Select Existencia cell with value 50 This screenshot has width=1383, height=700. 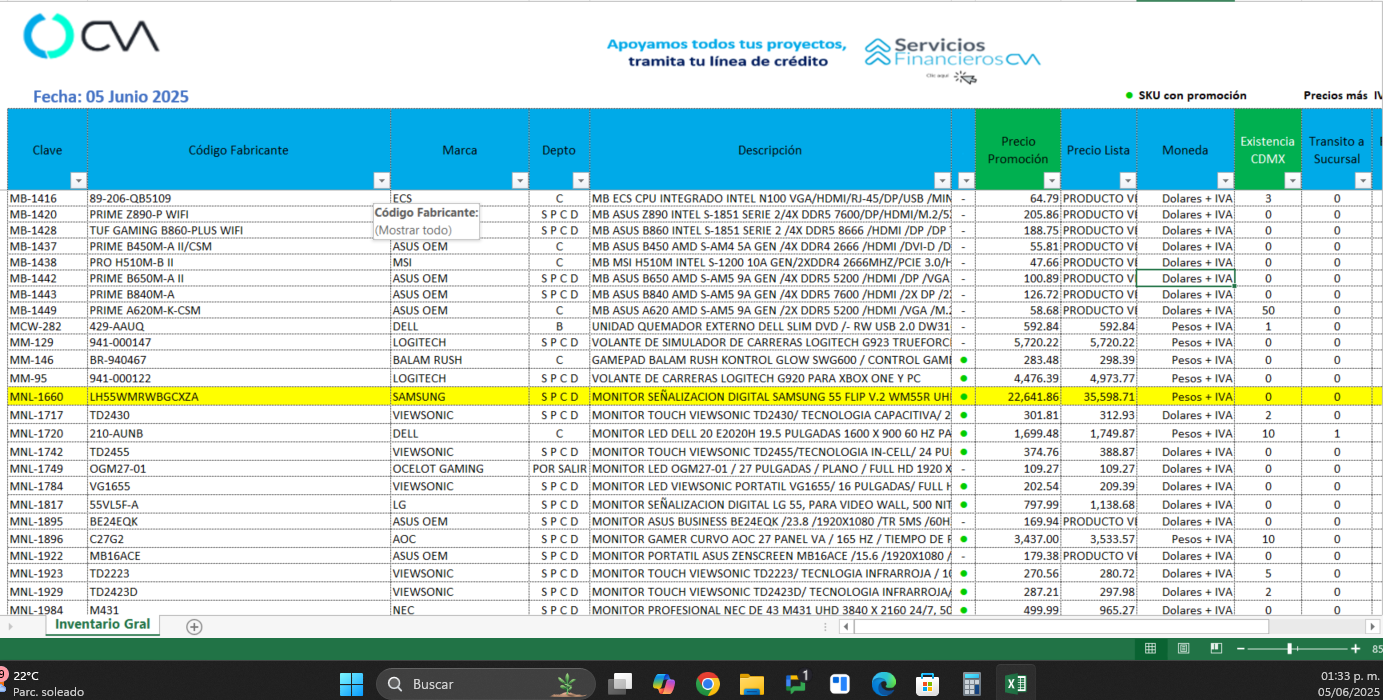[x=1268, y=310]
